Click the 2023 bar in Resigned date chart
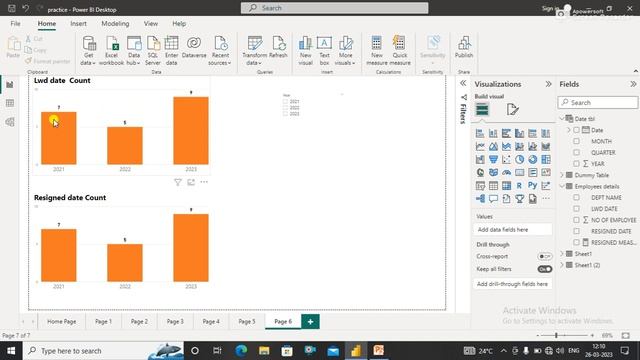 191,248
